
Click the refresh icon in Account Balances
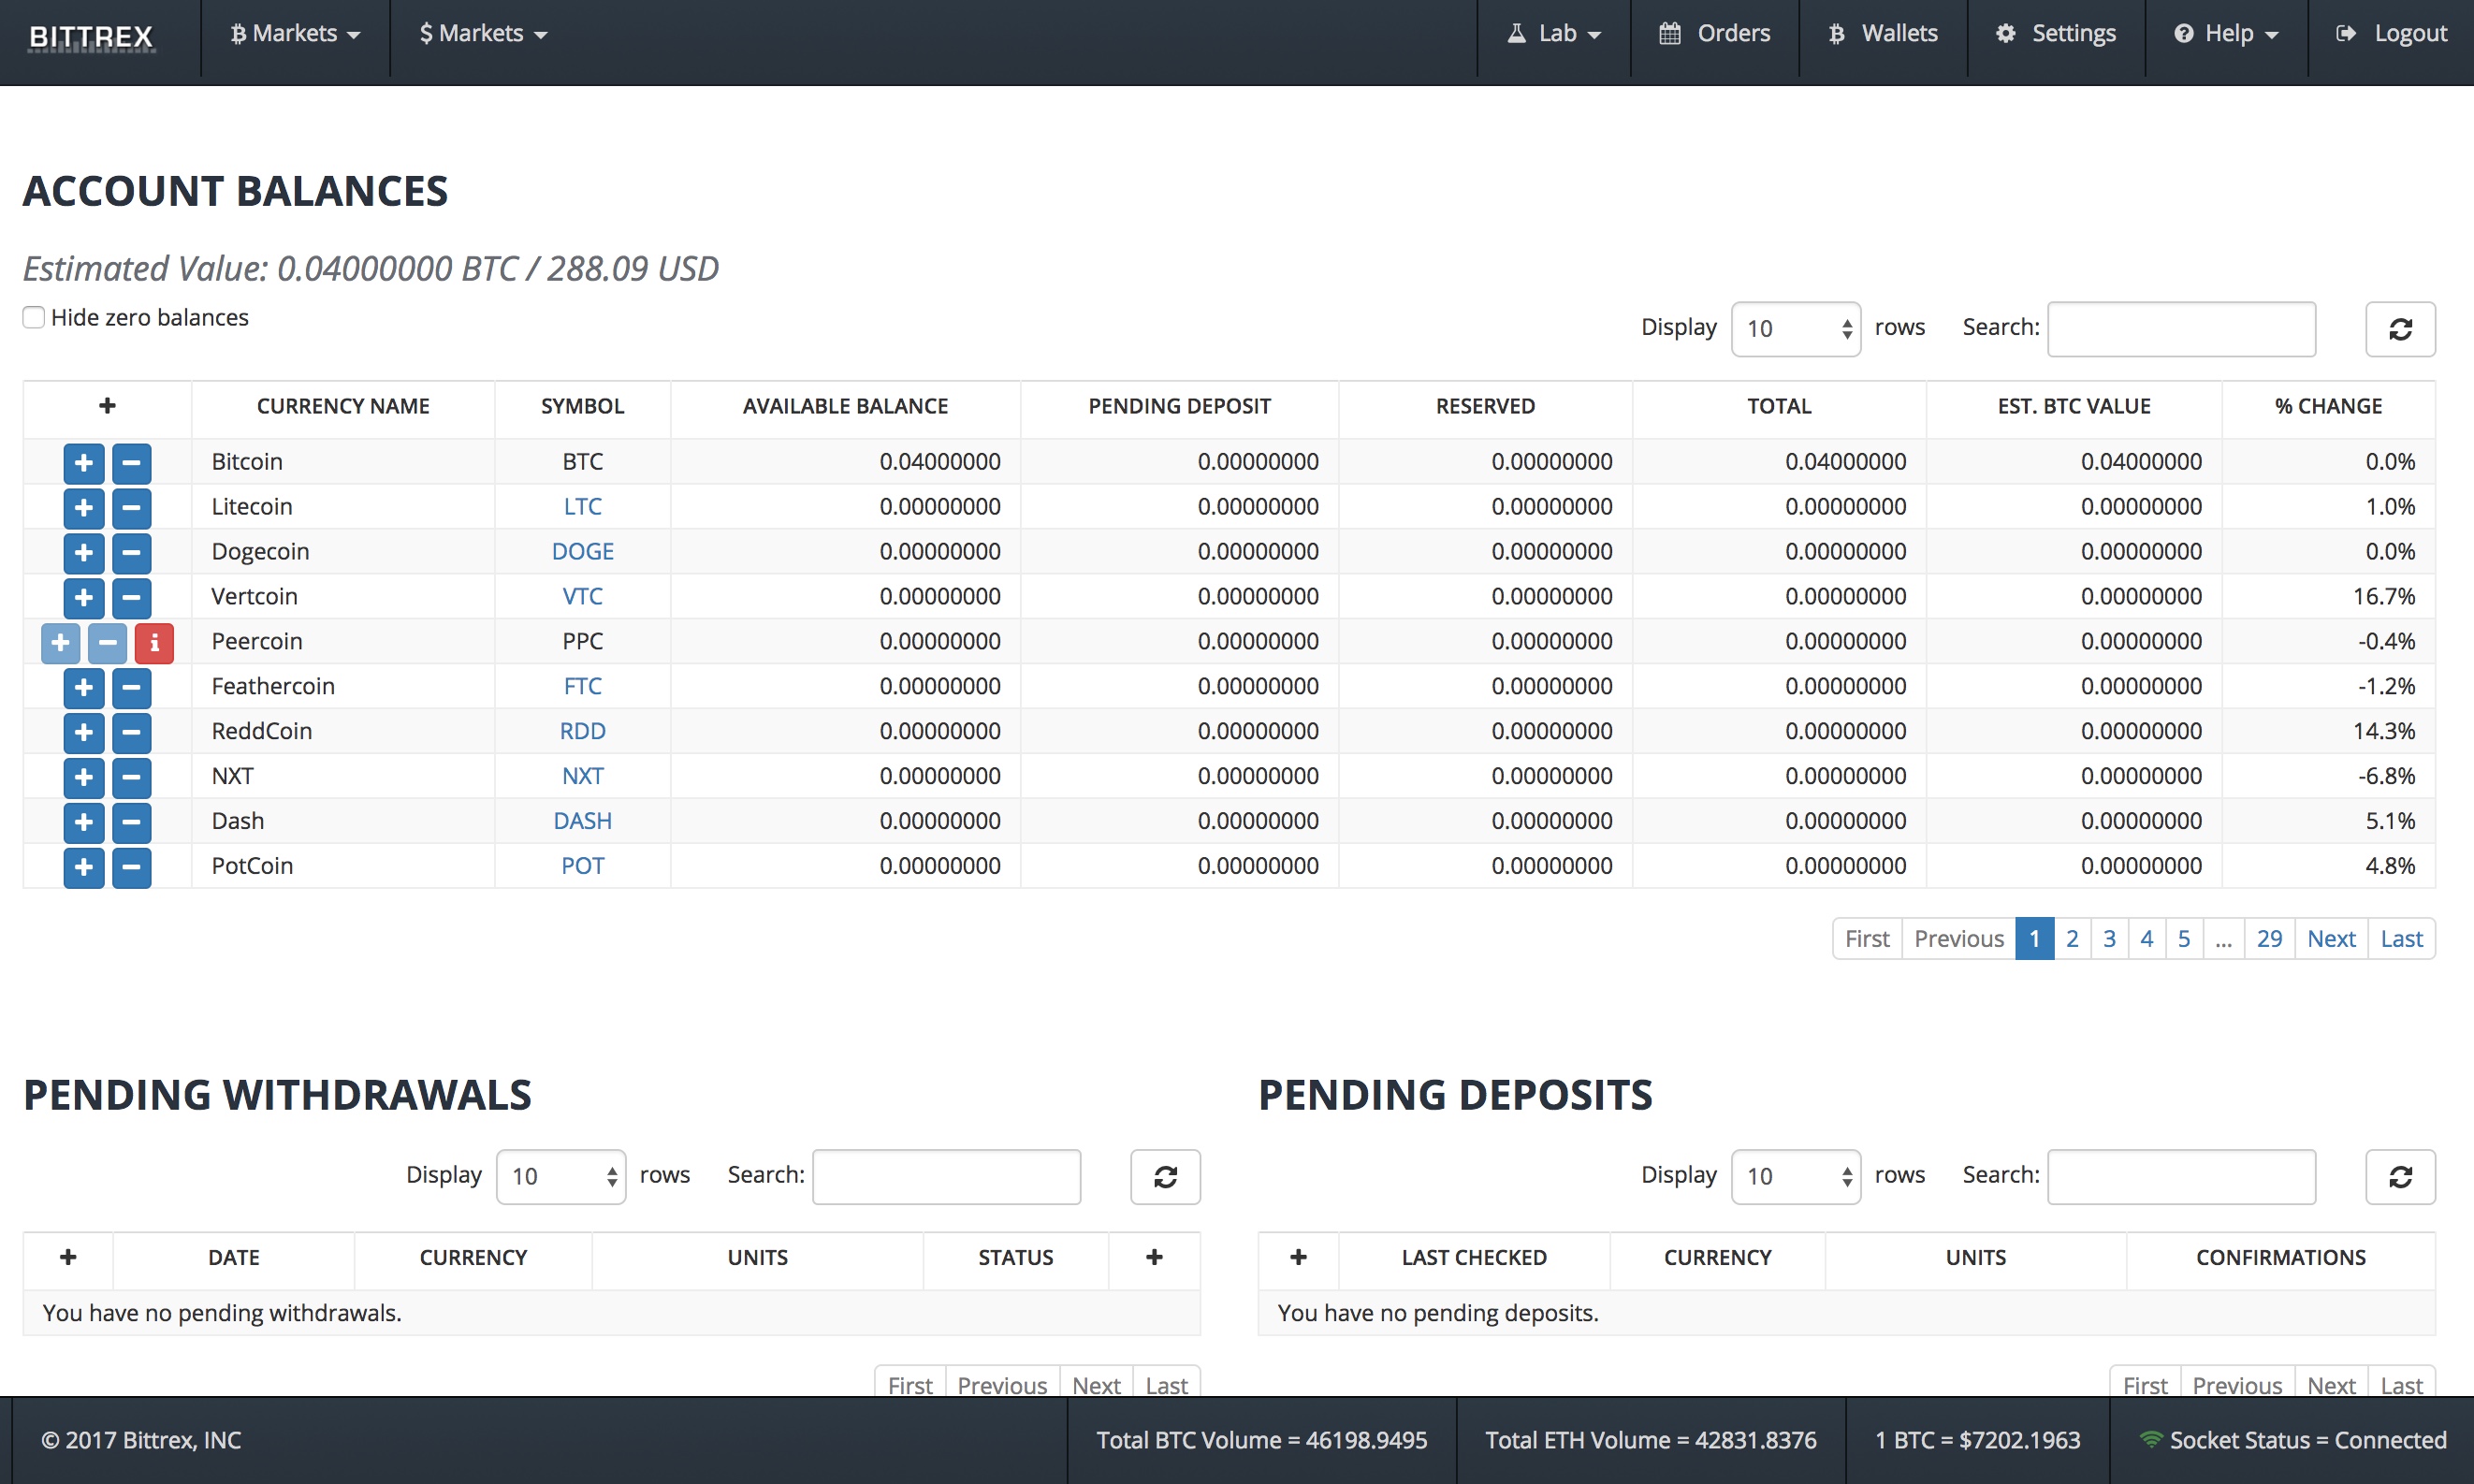[x=2398, y=328]
